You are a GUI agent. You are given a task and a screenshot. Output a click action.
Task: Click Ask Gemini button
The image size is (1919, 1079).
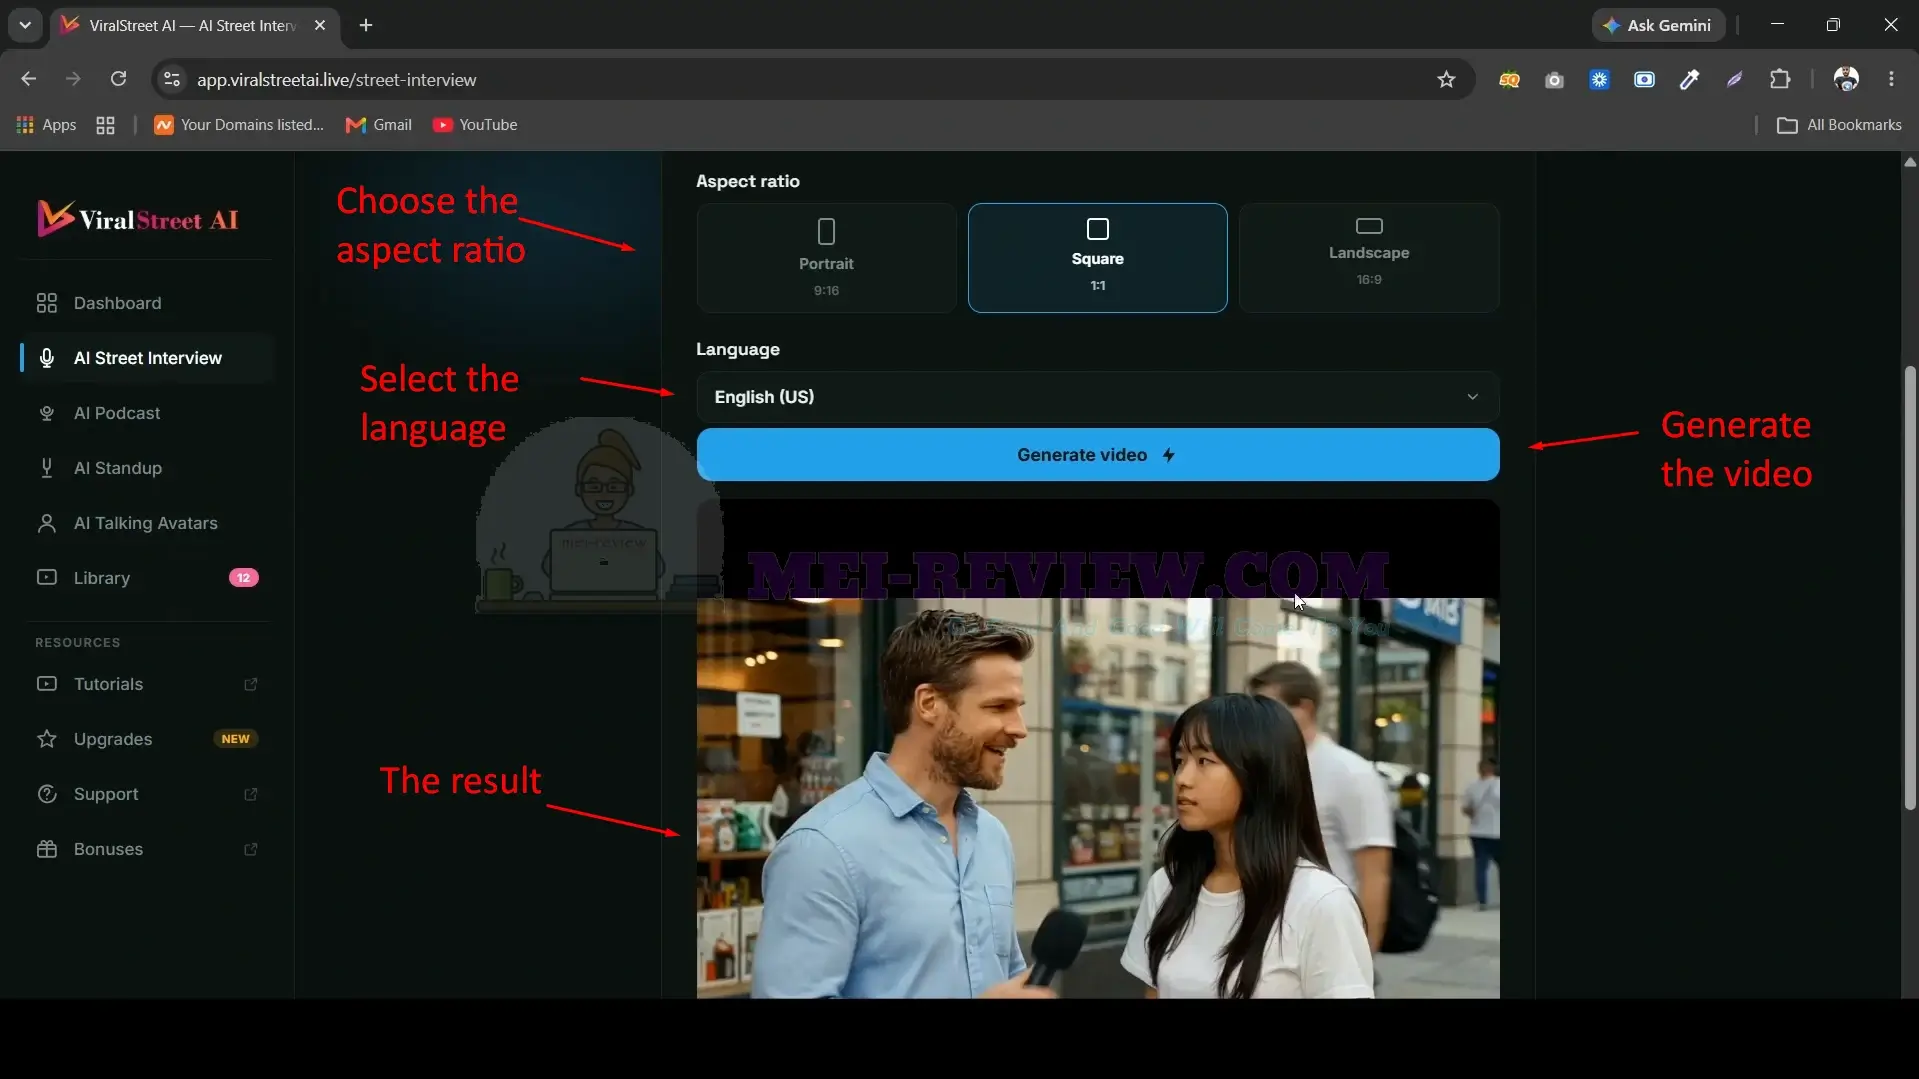[x=1657, y=25]
